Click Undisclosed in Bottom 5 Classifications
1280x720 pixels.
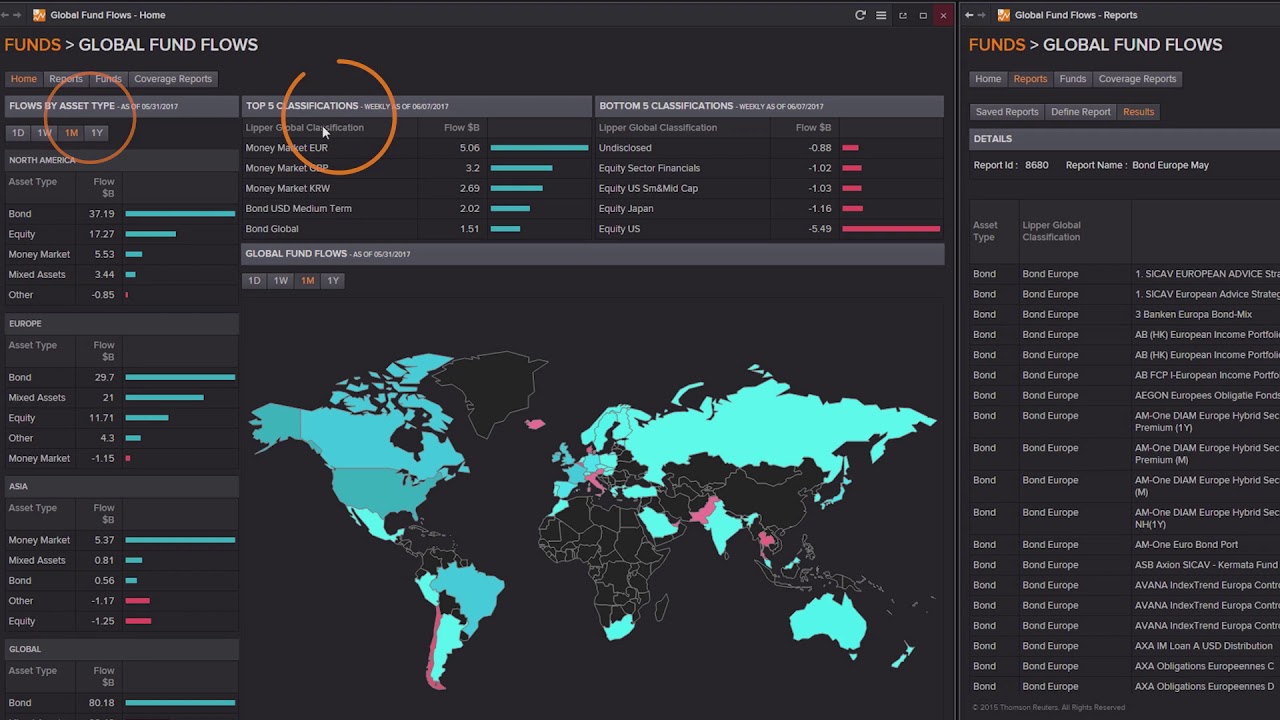click(x=625, y=148)
